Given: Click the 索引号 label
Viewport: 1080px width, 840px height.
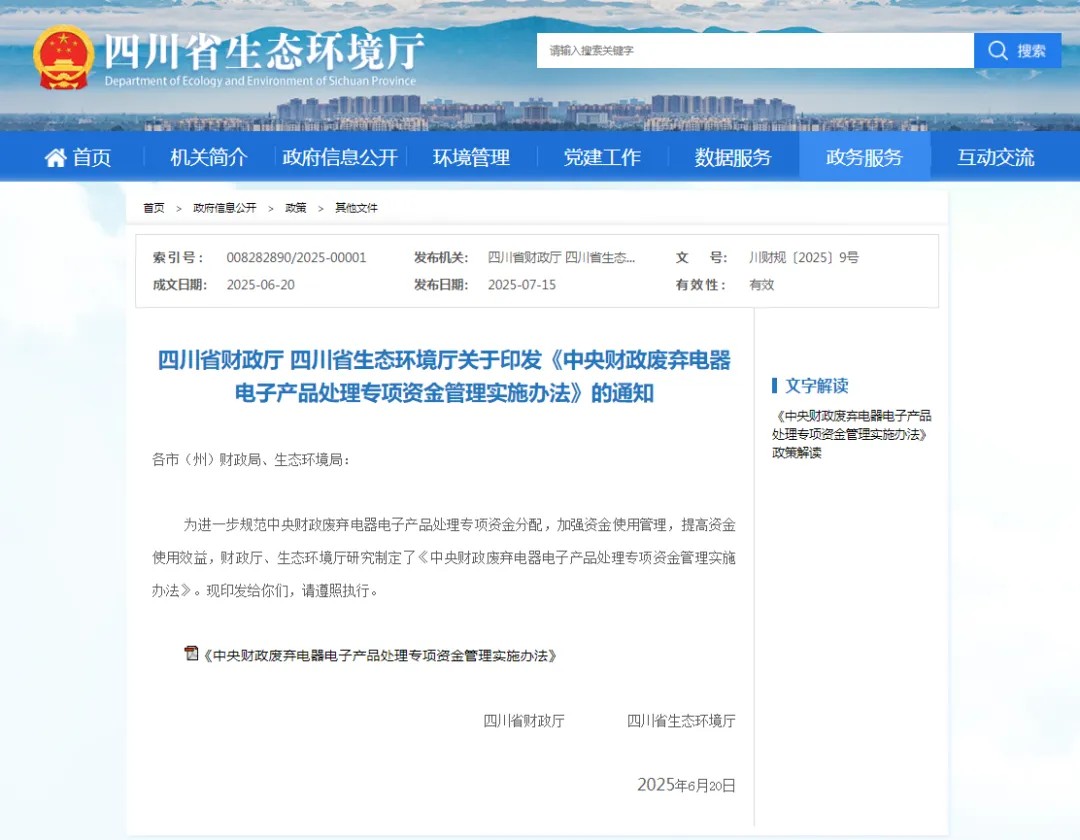Looking at the screenshot, I should tap(178, 258).
